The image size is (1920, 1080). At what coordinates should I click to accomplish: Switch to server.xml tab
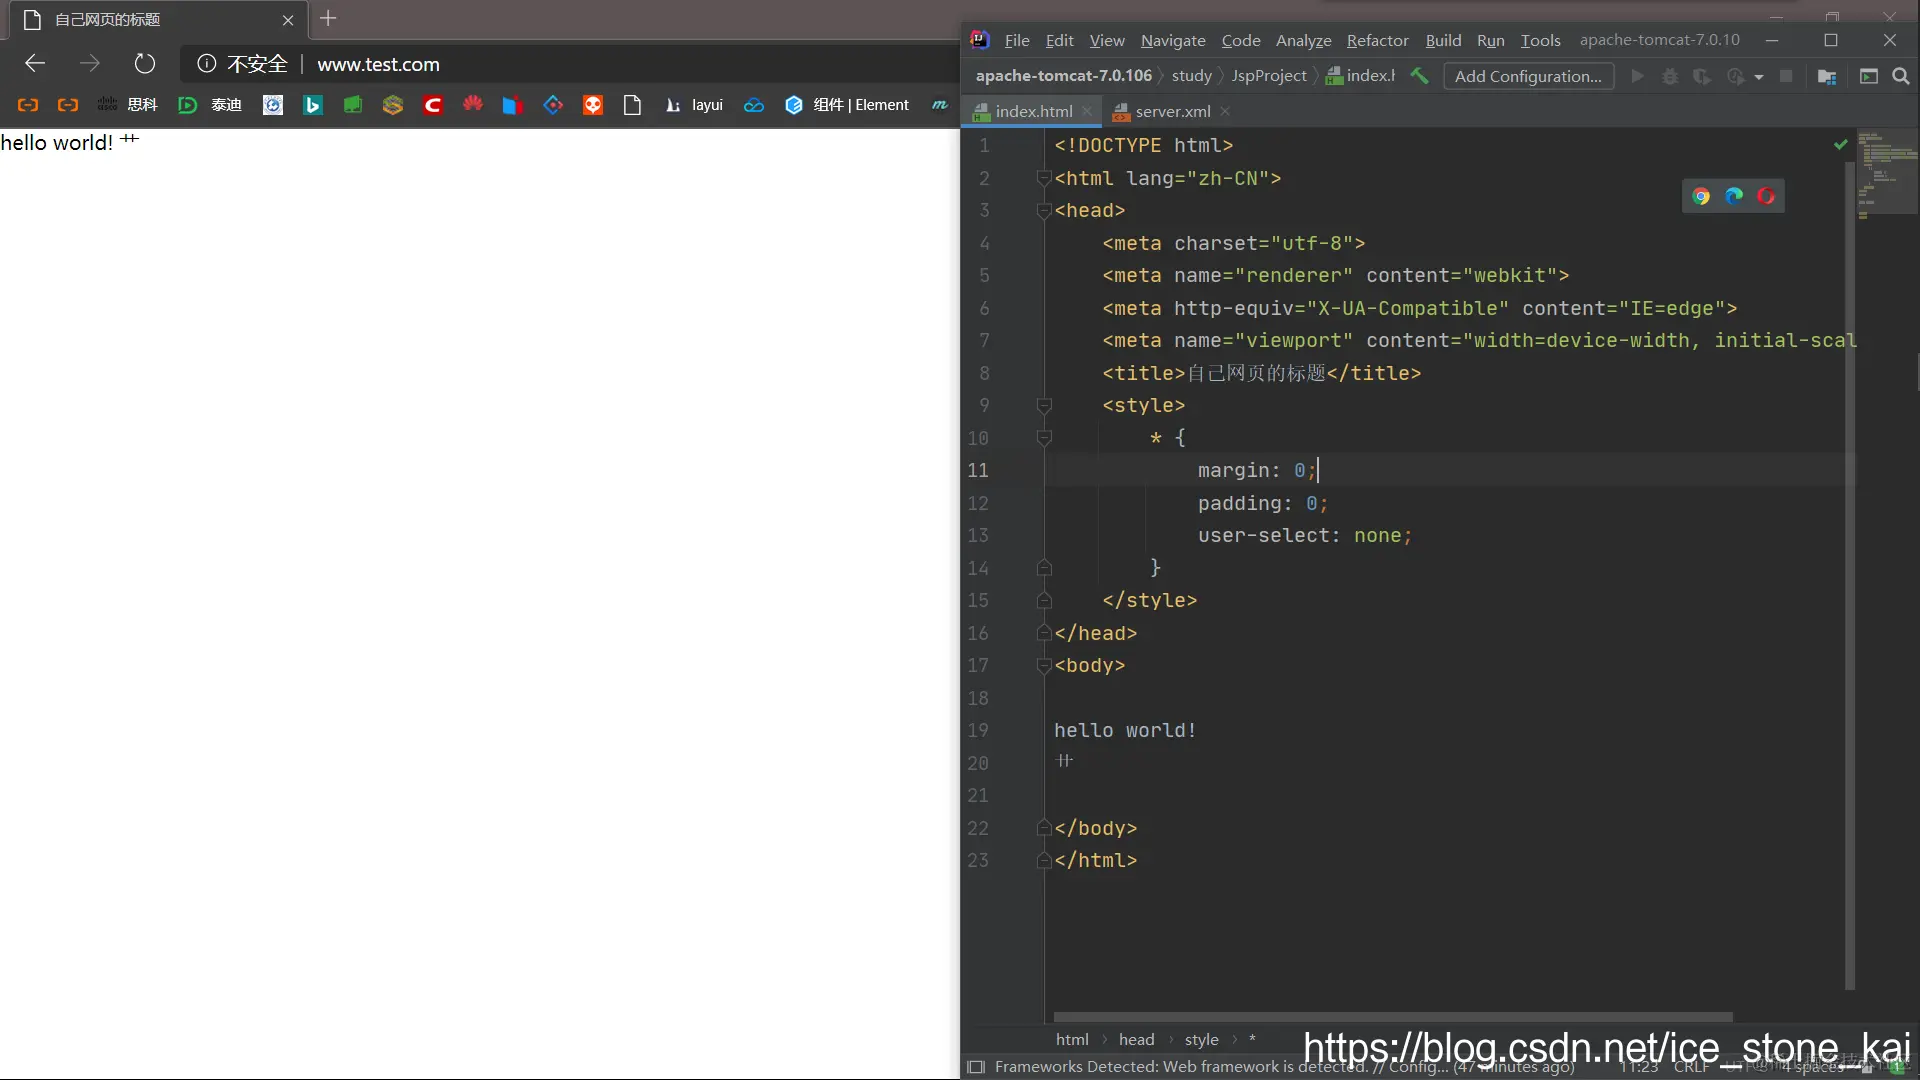1172,111
